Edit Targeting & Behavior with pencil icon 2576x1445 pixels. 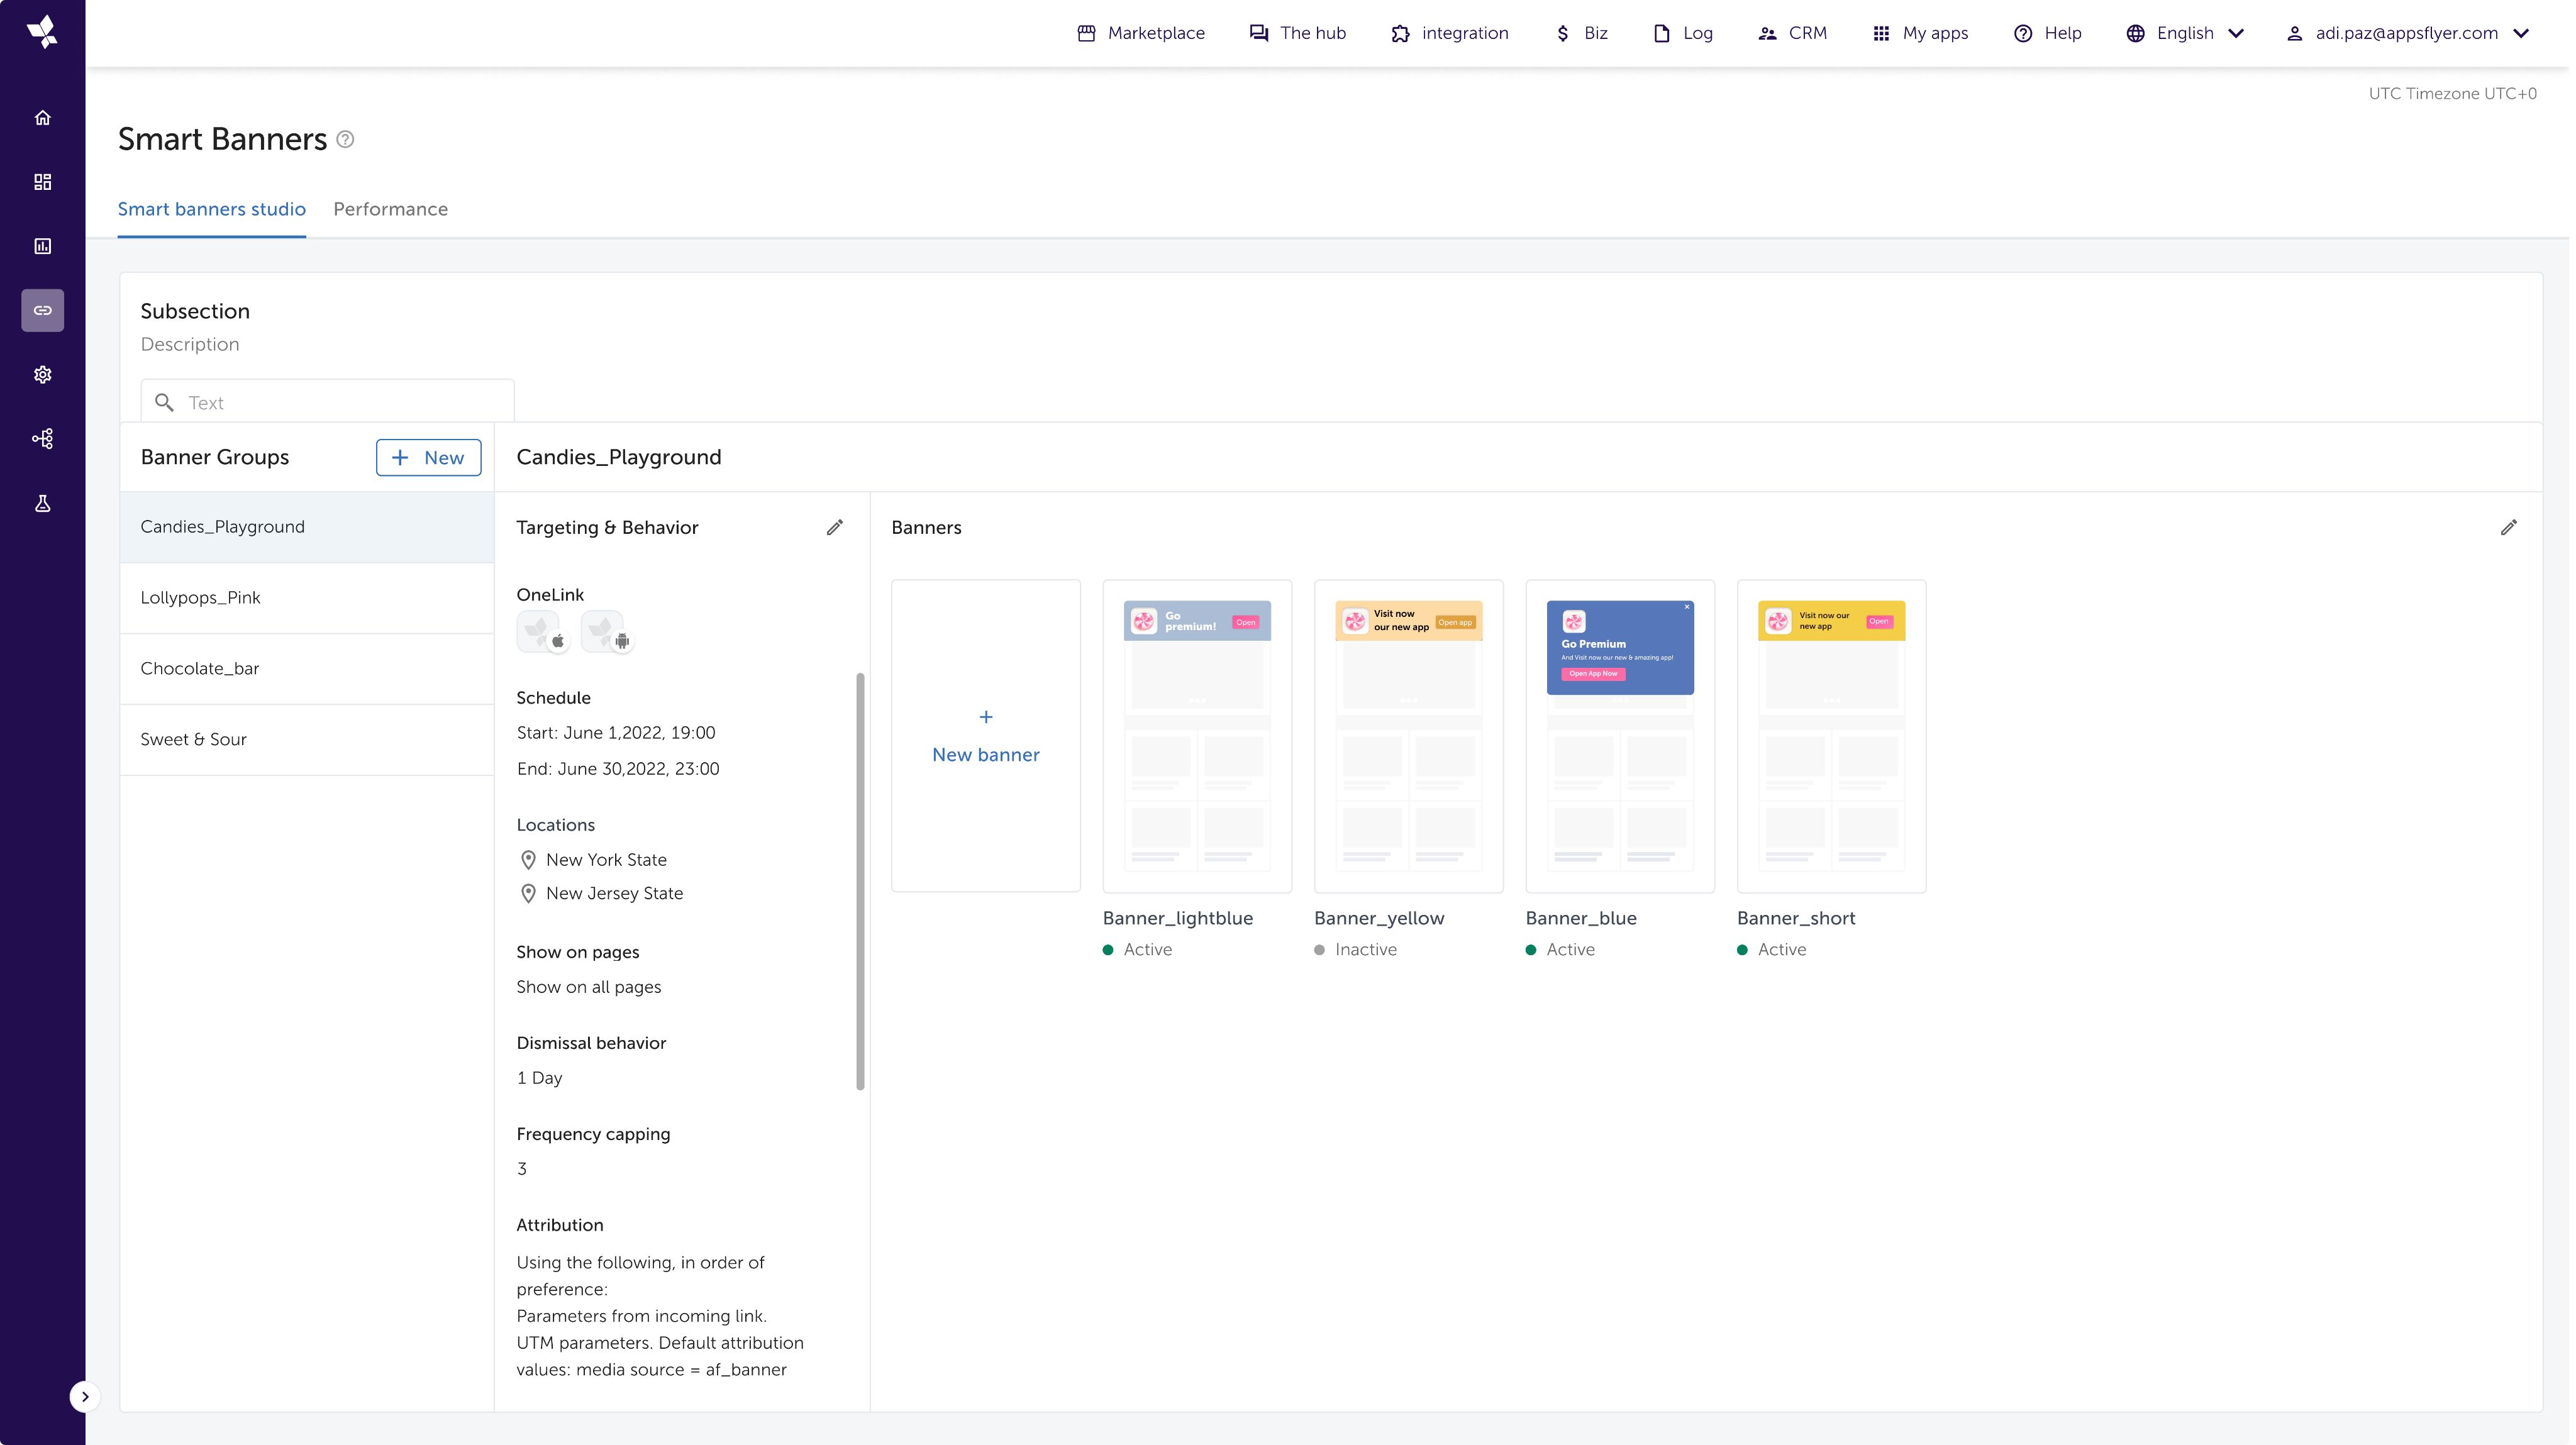click(834, 527)
